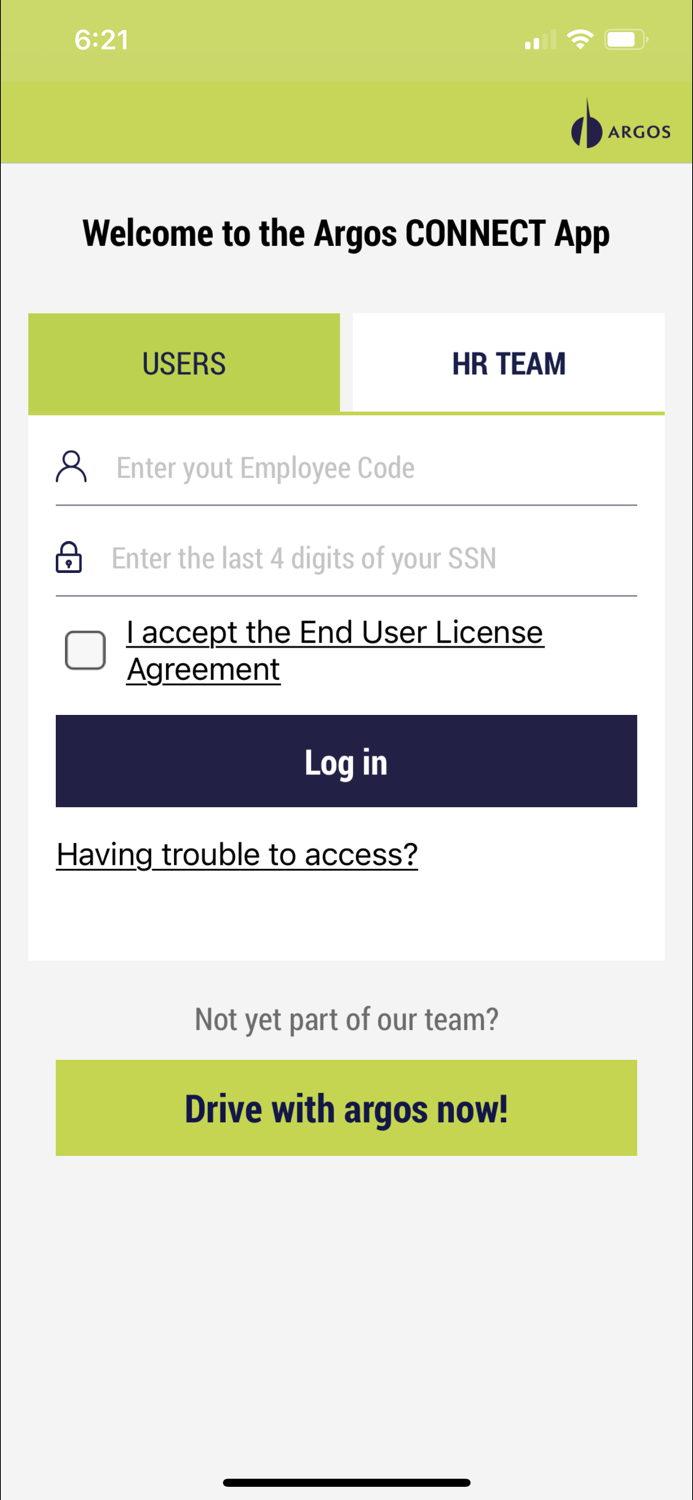Tap the home indicator bar at the bottom

click(x=346, y=1483)
